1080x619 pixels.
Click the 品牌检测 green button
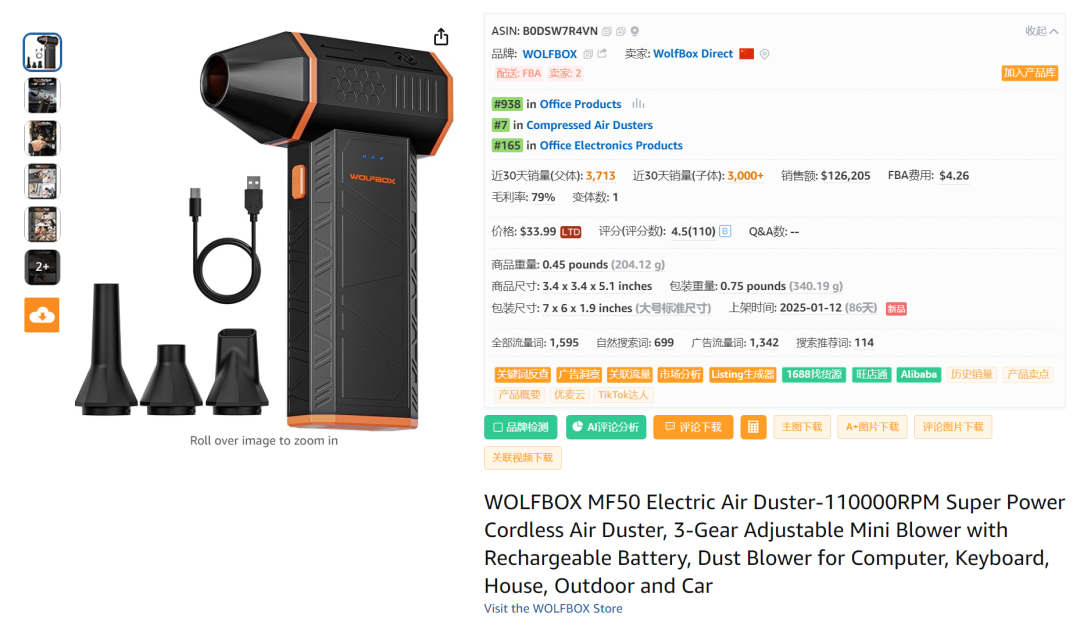(521, 427)
